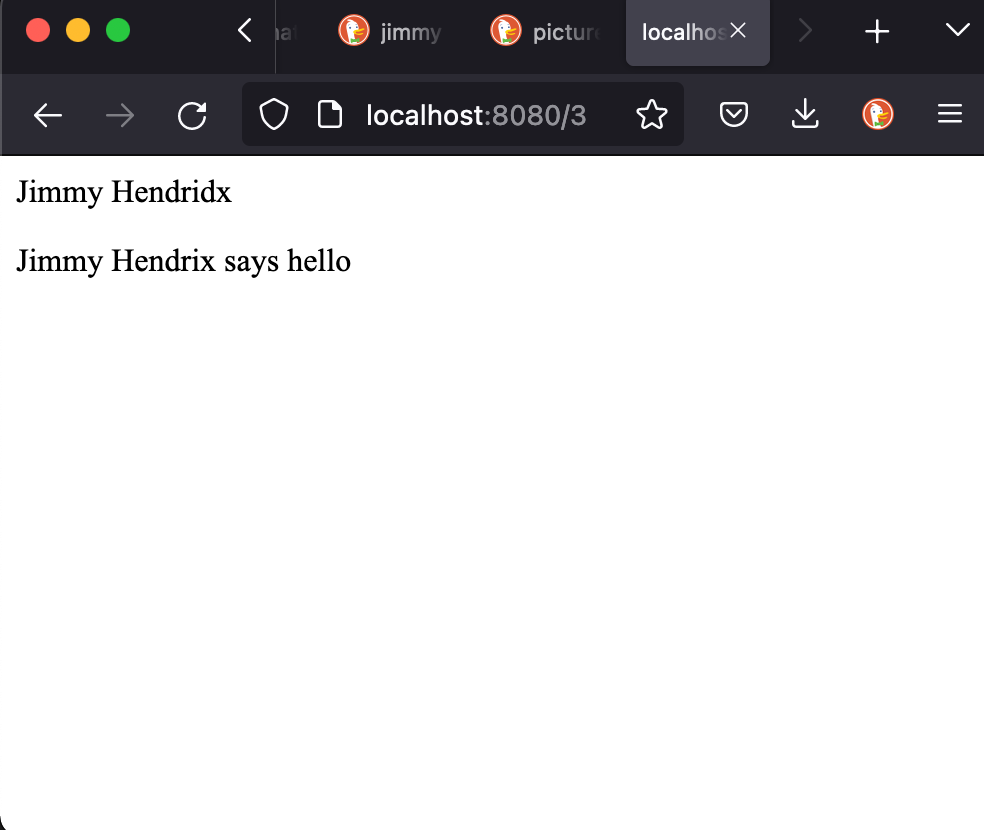Switch to the jimmy tab

pyautogui.click(x=392, y=32)
